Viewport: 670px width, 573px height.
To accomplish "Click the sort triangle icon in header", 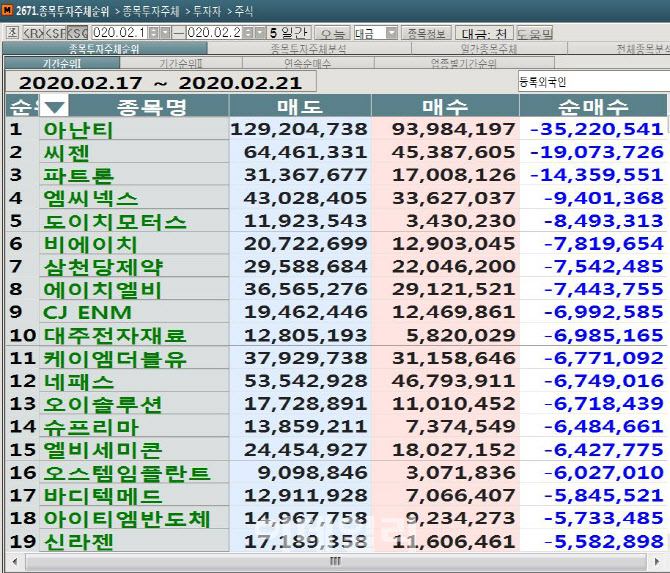I will point(54,106).
